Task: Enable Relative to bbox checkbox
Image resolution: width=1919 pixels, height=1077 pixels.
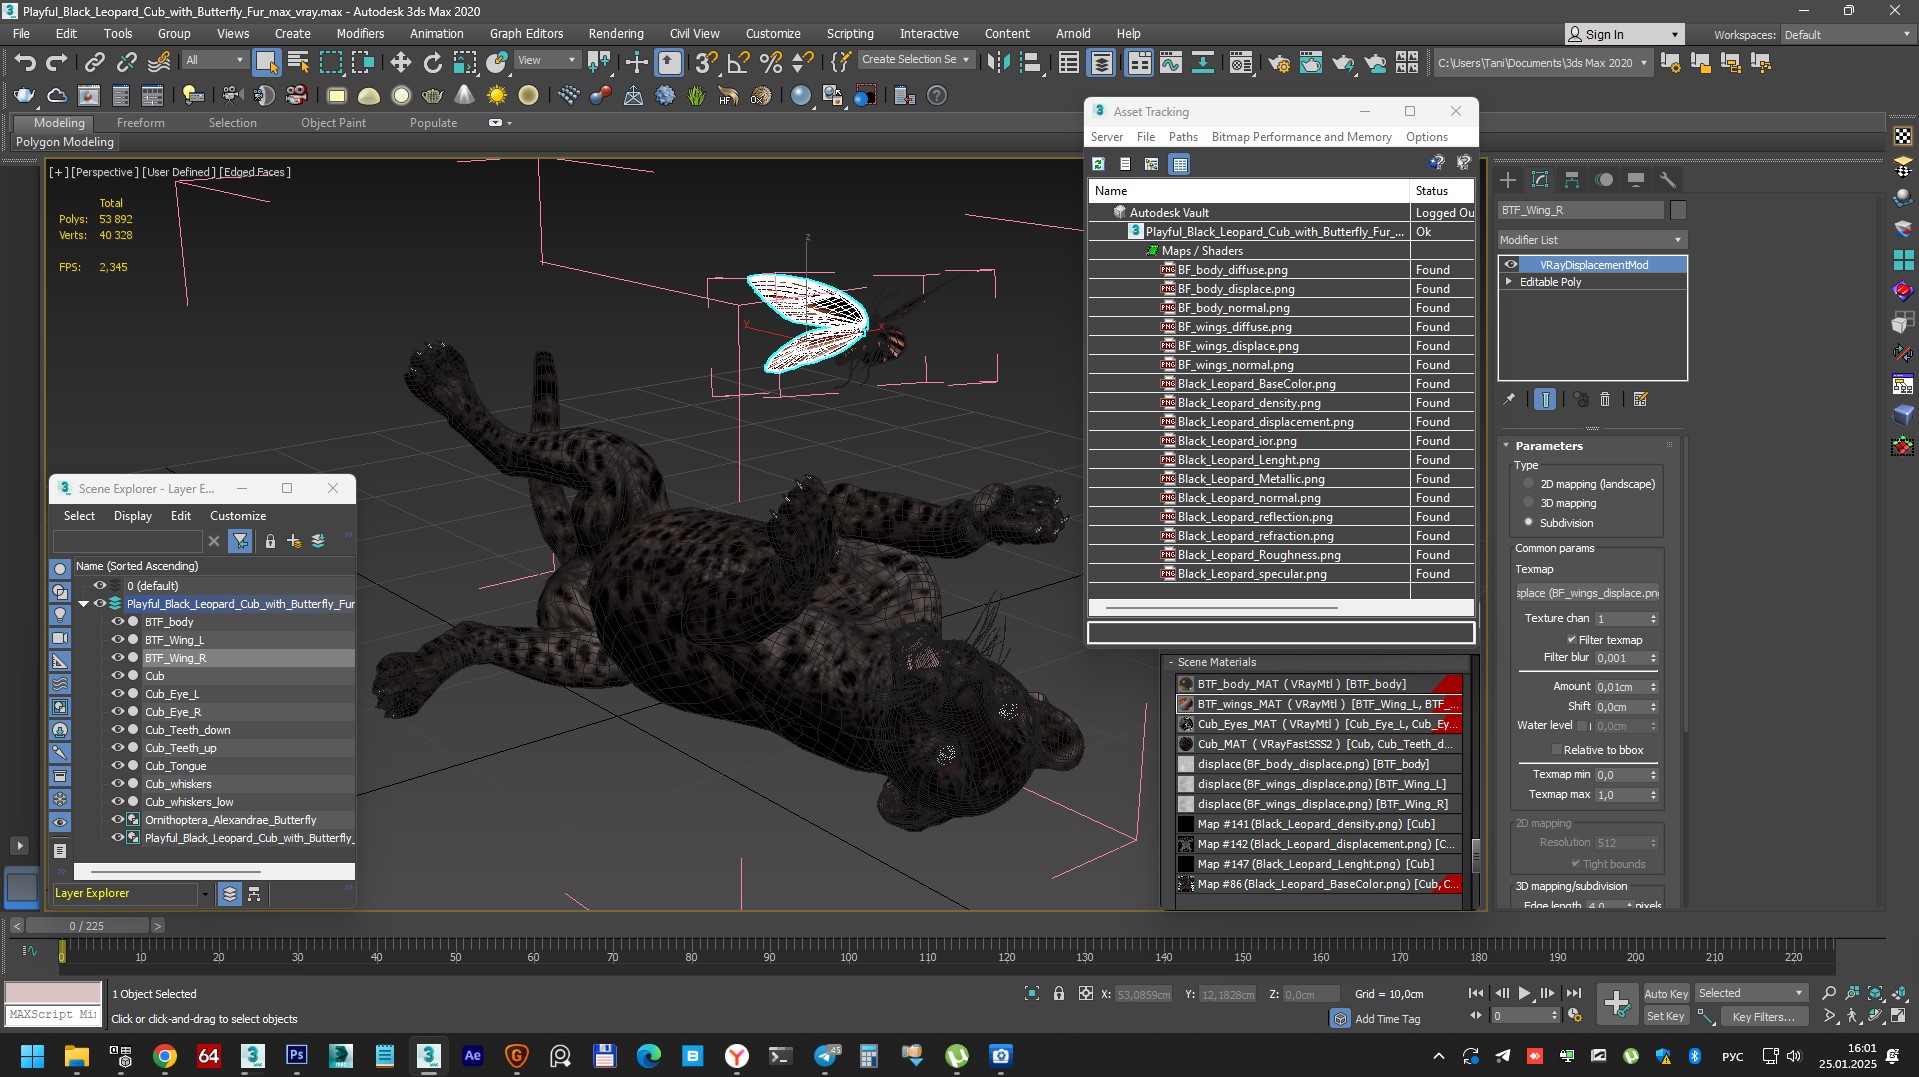Action: point(1557,750)
